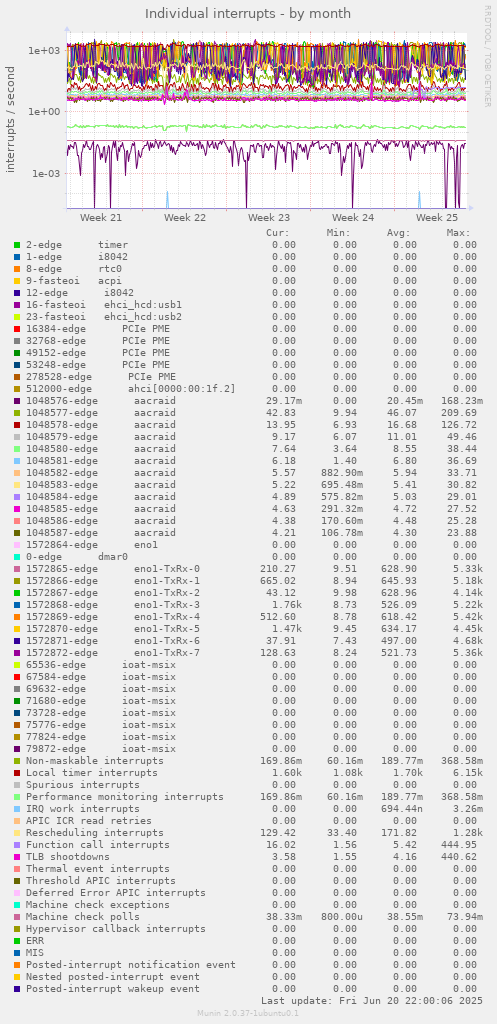Click the orange swatch next to 8-edge rtc0

click(17, 269)
